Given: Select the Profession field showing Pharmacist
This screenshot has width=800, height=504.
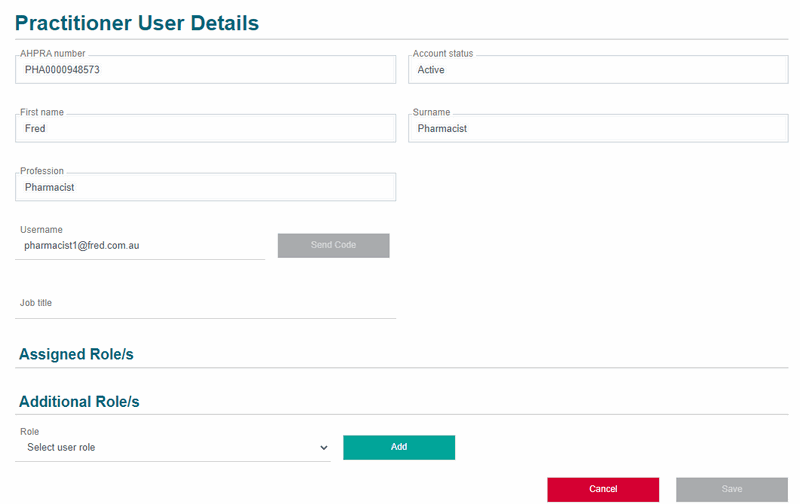Looking at the screenshot, I should pyautogui.click(x=205, y=187).
